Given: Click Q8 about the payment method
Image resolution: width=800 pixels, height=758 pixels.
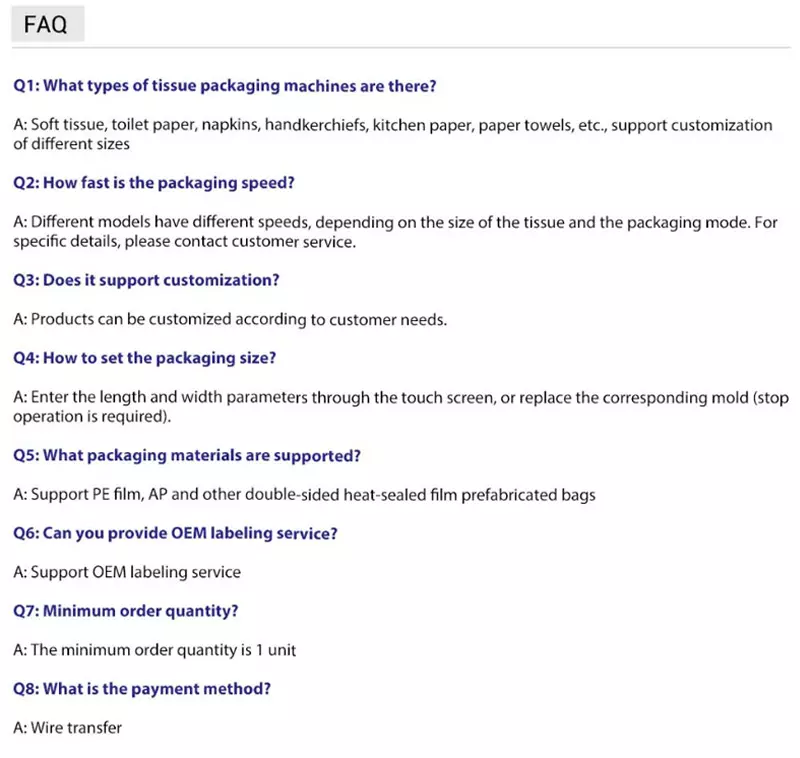Looking at the screenshot, I should coord(142,688).
